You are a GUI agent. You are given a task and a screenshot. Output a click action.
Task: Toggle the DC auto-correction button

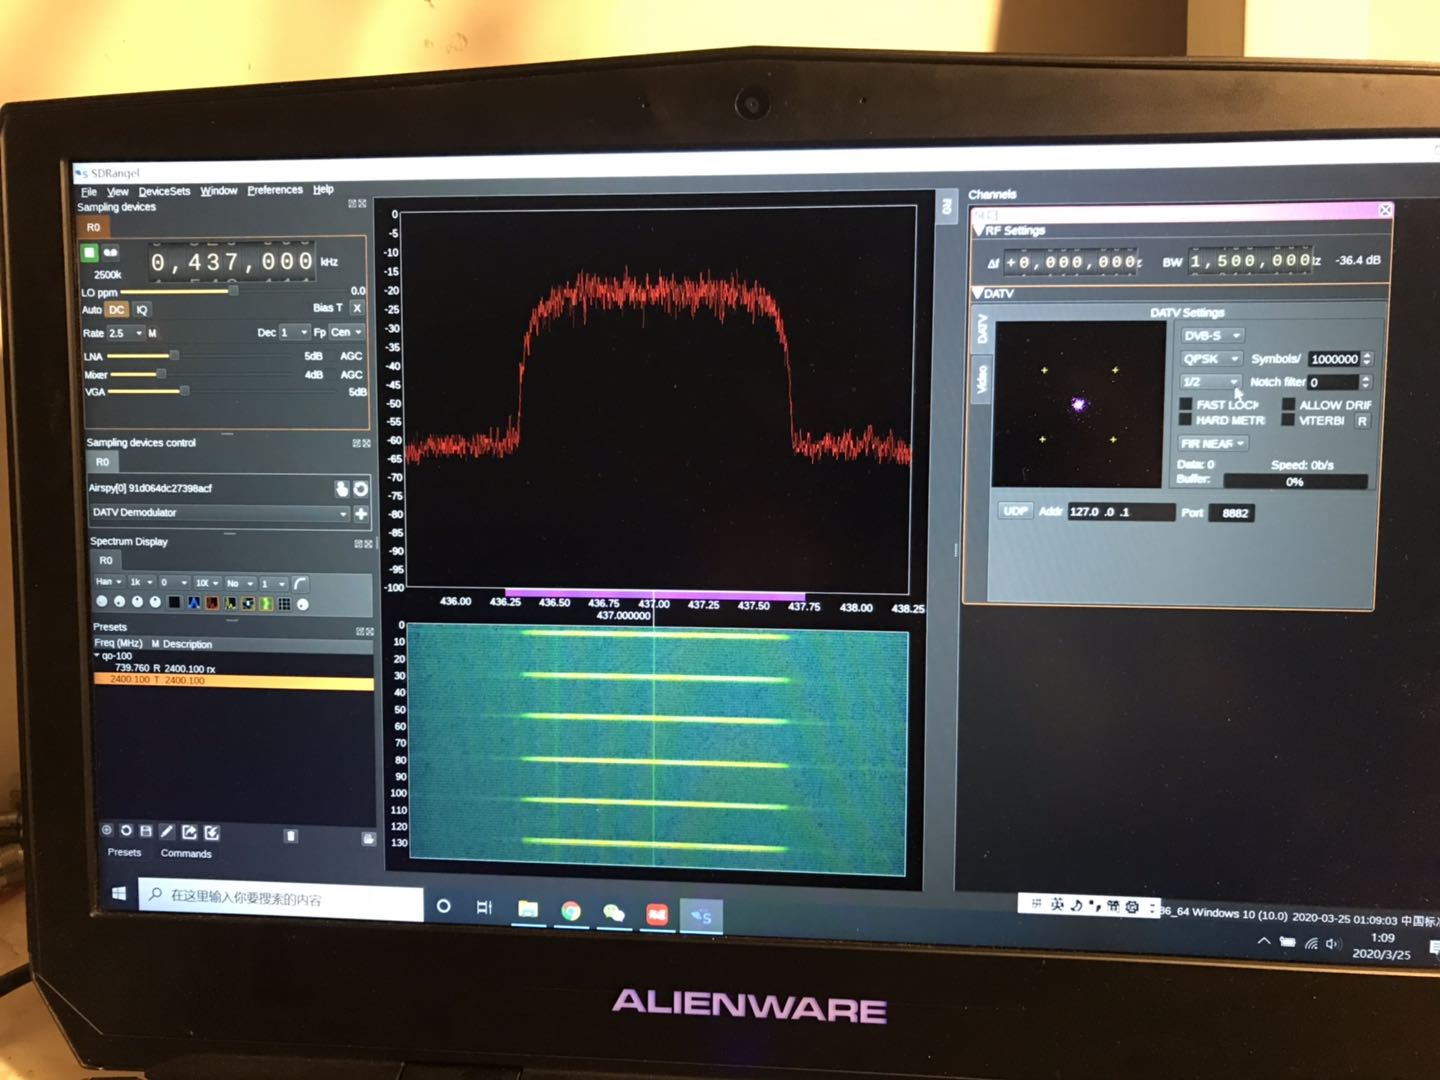(117, 310)
